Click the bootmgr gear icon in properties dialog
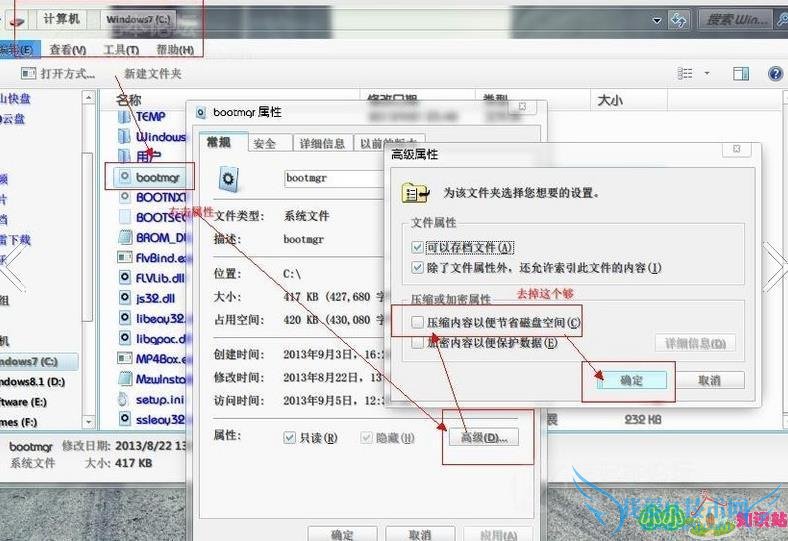Image resolution: width=788 pixels, height=541 pixels. 229,179
